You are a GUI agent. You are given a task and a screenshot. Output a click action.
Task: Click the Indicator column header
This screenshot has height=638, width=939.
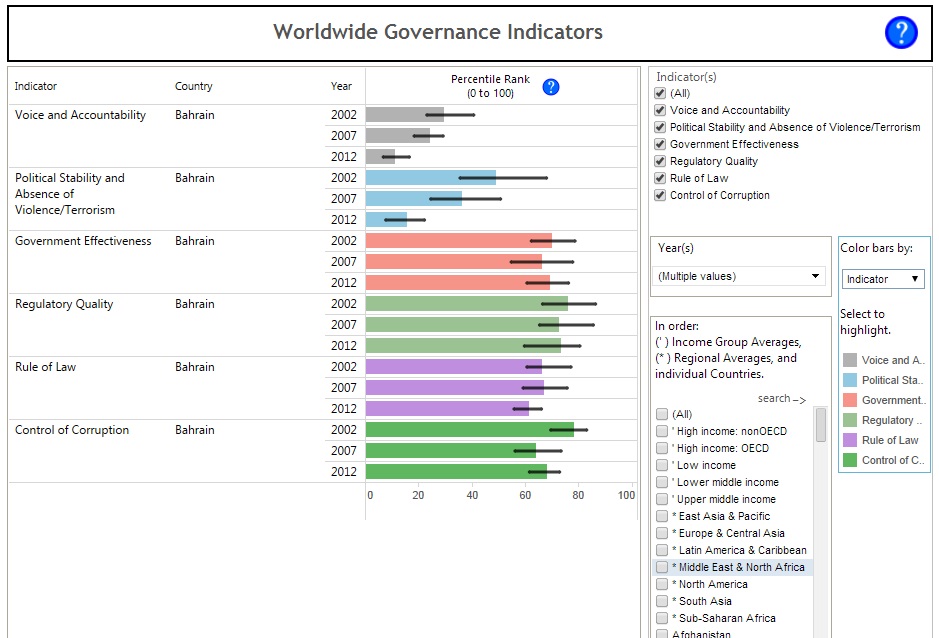click(x=36, y=86)
